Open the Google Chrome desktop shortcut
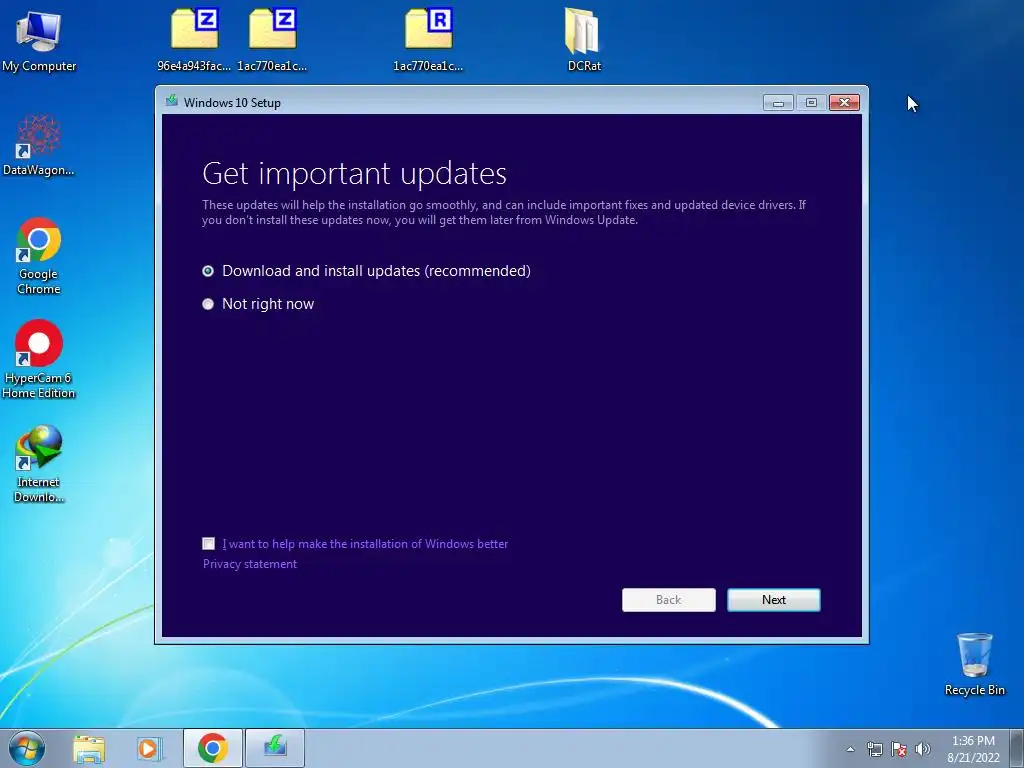 39,255
